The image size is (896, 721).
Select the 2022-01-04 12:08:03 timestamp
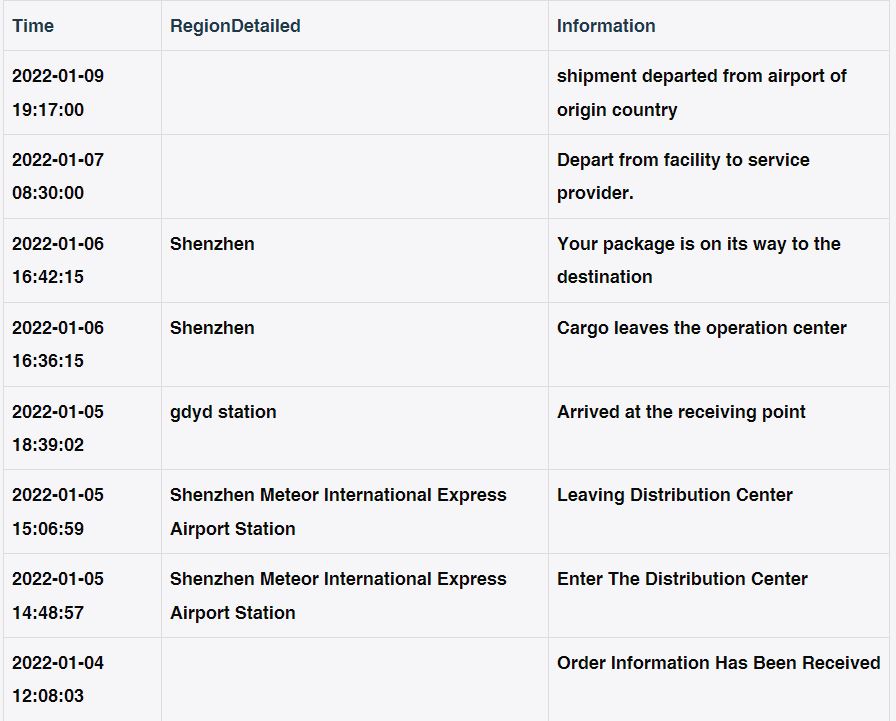[x=58, y=679]
